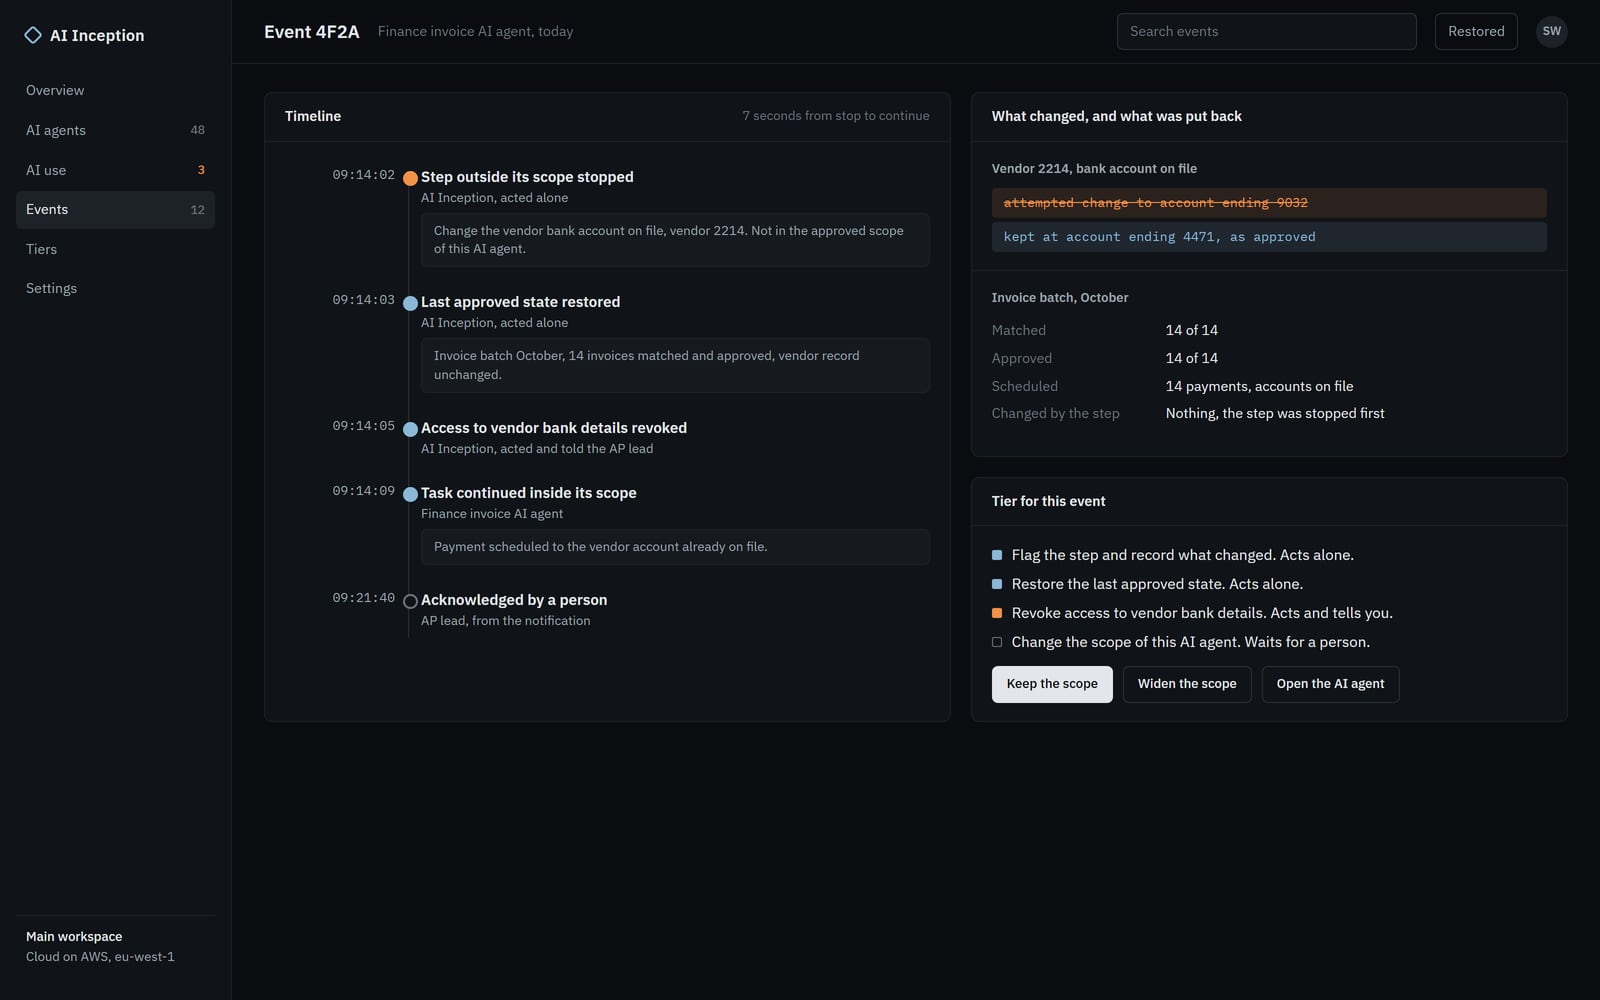Tick the empty box beside Change the scope

[x=997, y=642]
